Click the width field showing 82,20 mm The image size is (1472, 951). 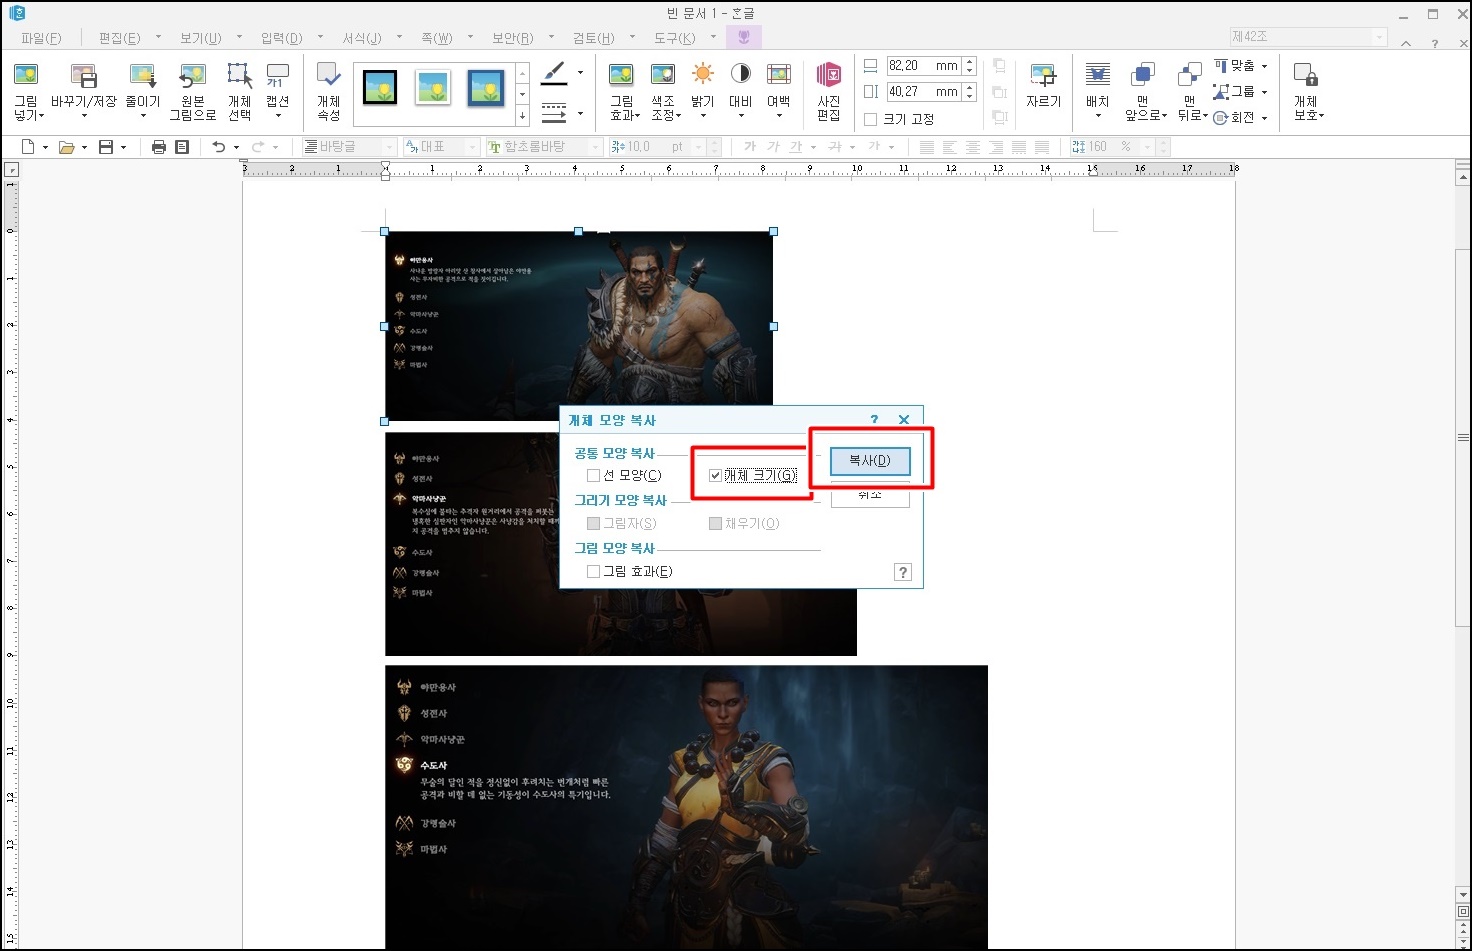pyautogui.click(x=923, y=66)
